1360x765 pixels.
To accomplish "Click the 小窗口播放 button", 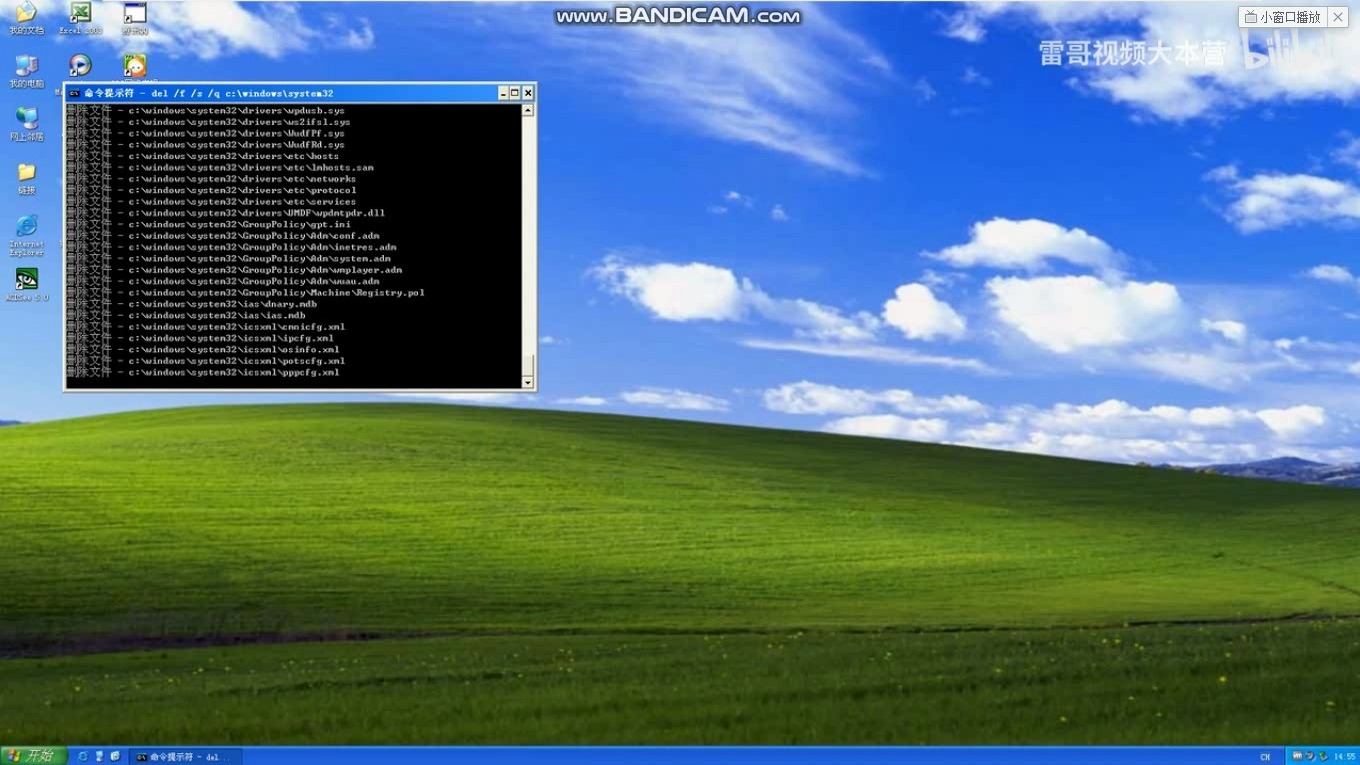I will (1283, 17).
